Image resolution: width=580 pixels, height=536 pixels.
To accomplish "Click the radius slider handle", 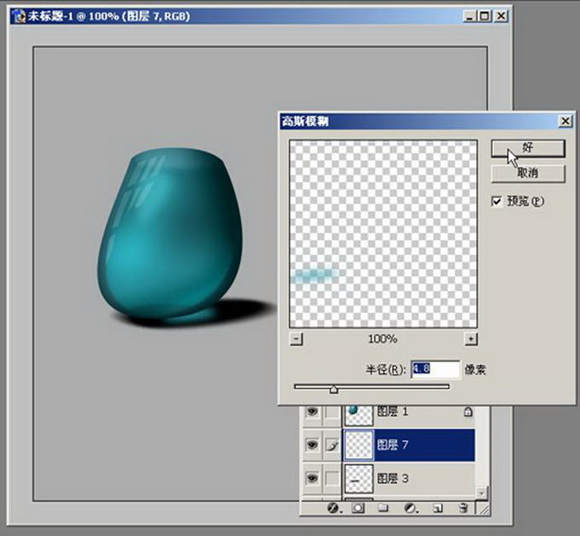I will click(334, 389).
